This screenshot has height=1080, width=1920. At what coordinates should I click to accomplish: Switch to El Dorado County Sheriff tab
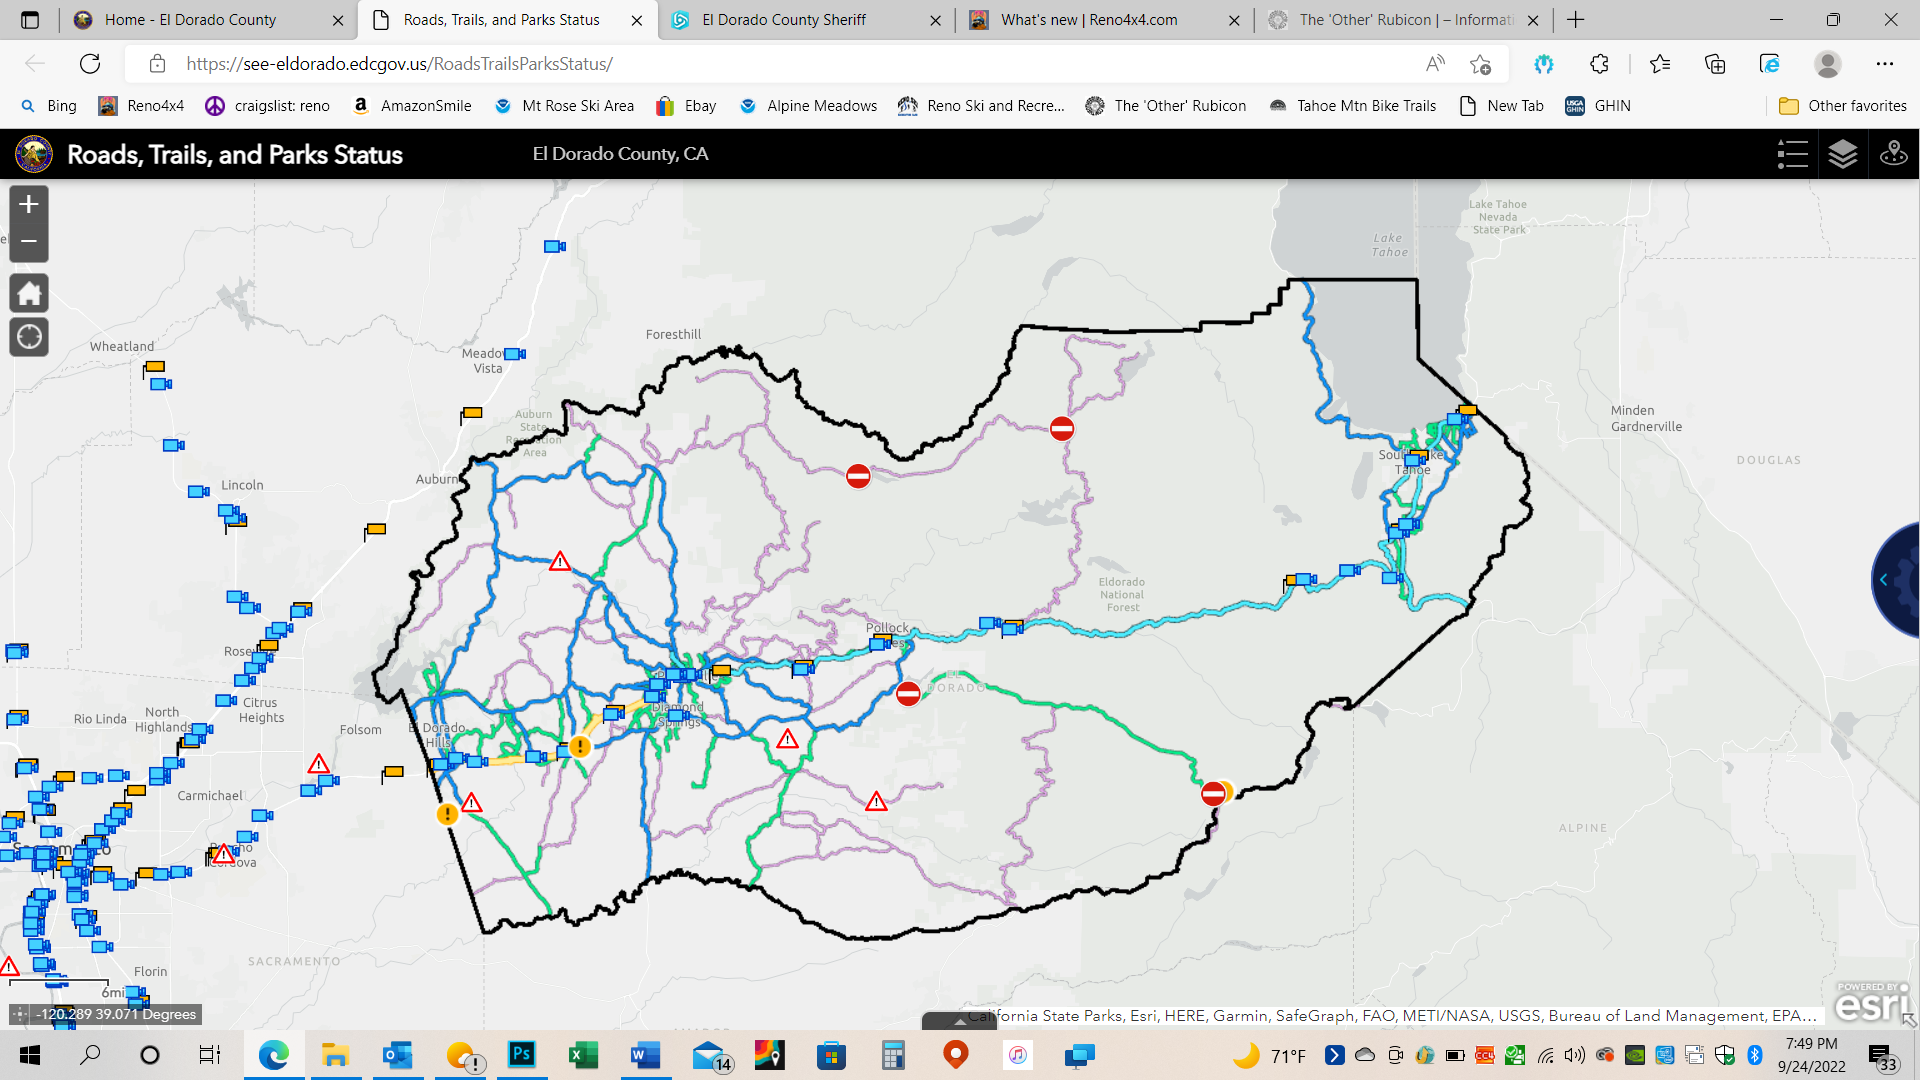pyautogui.click(x=784, y=20)
